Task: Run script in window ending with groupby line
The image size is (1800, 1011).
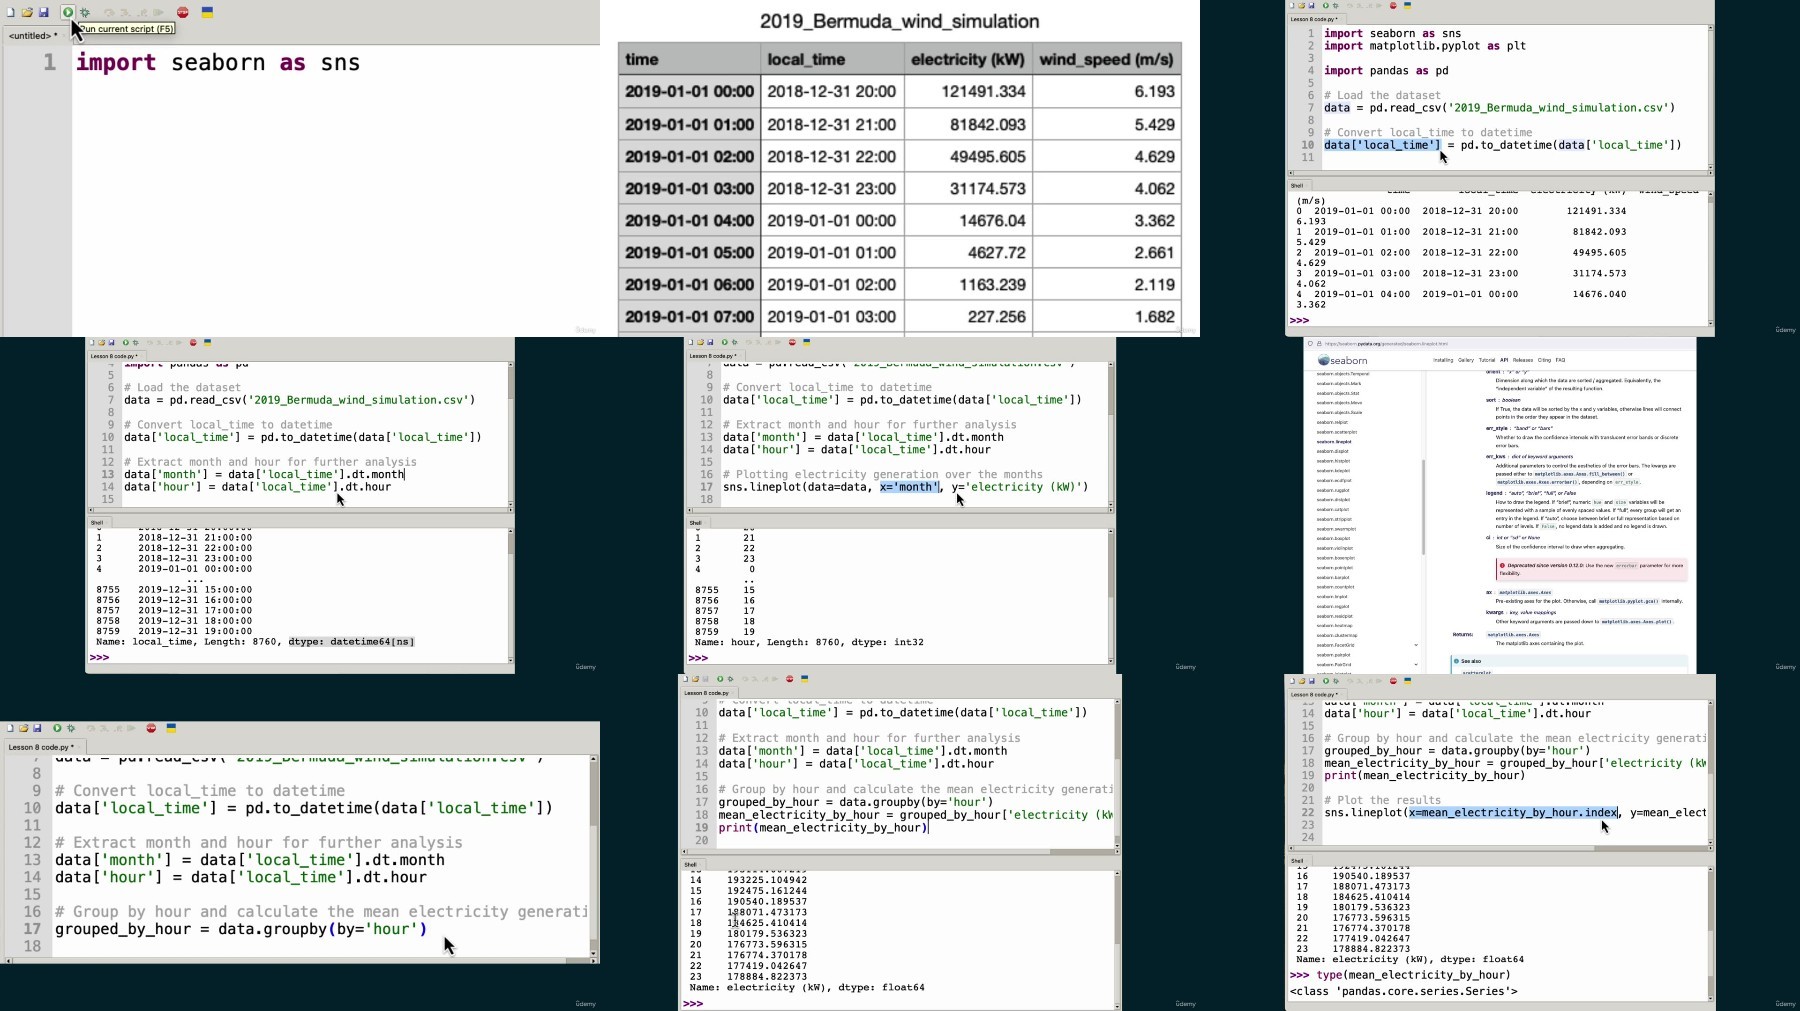Action: click(57, 728)
